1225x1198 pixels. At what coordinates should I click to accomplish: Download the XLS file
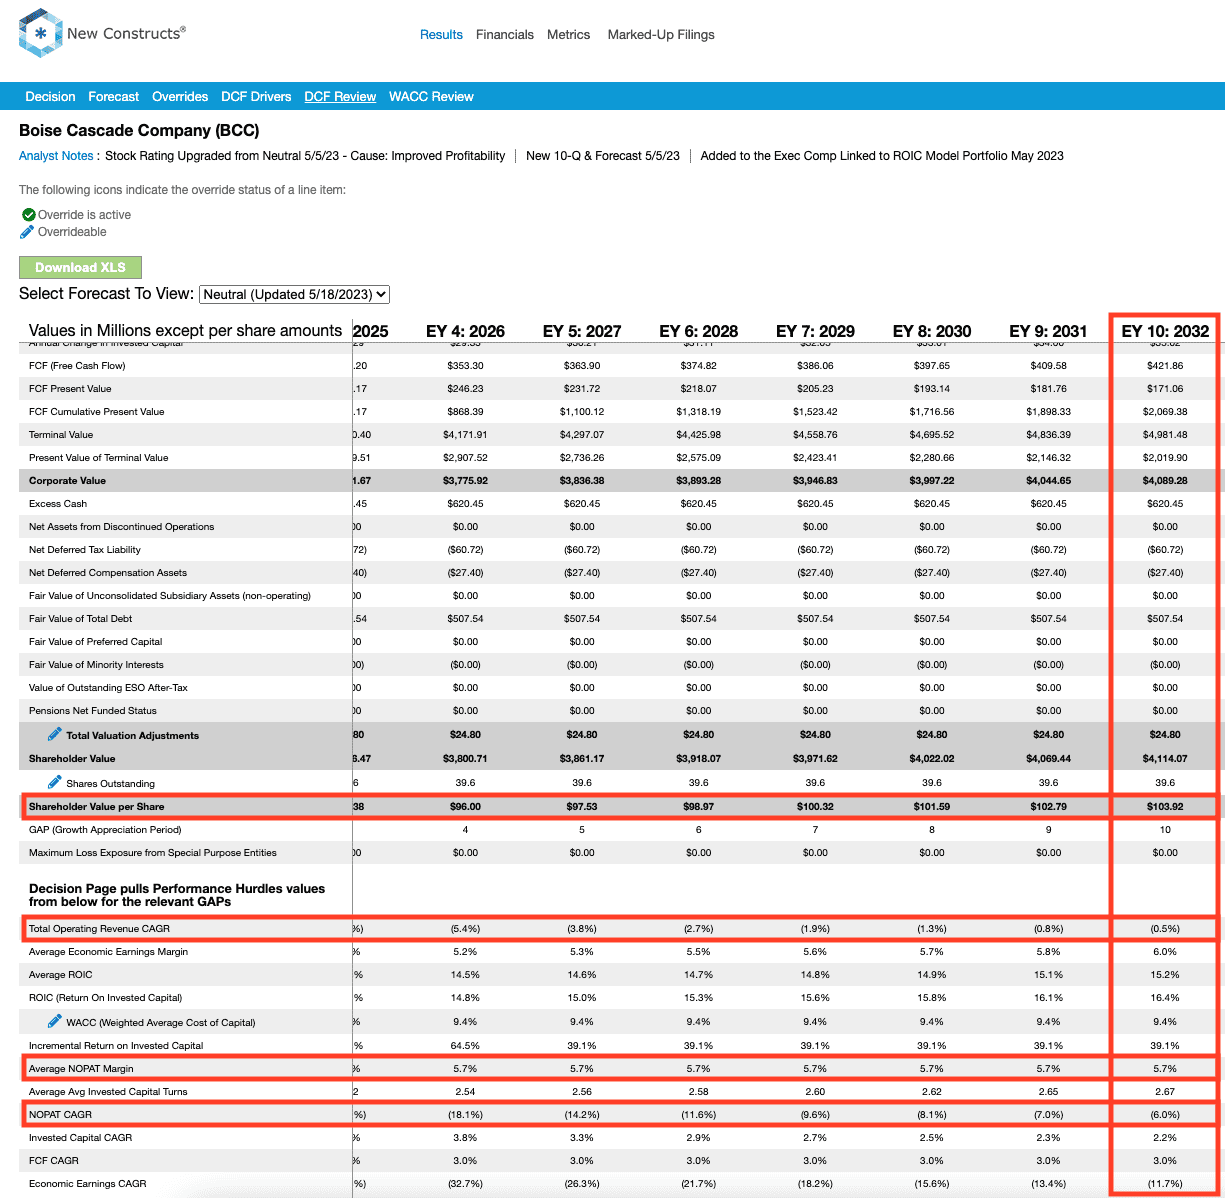[80, 267]
